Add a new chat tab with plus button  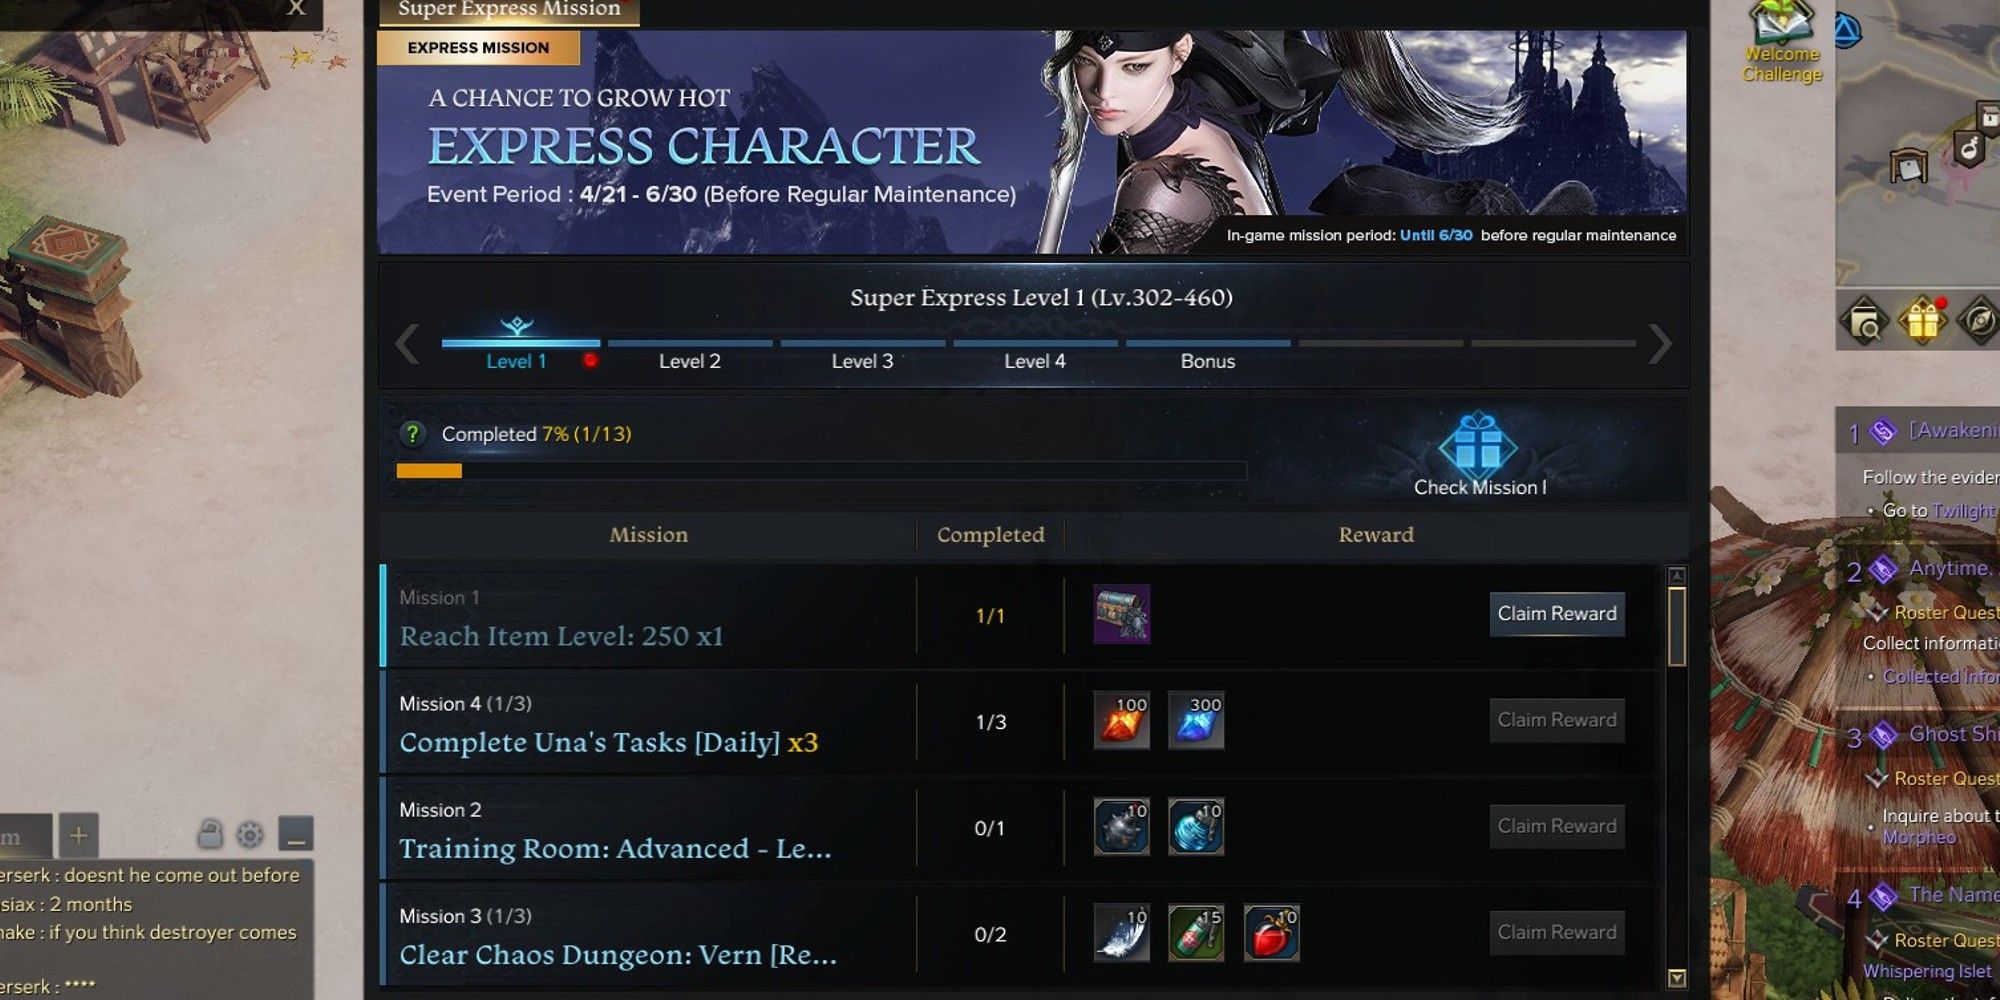79,834
